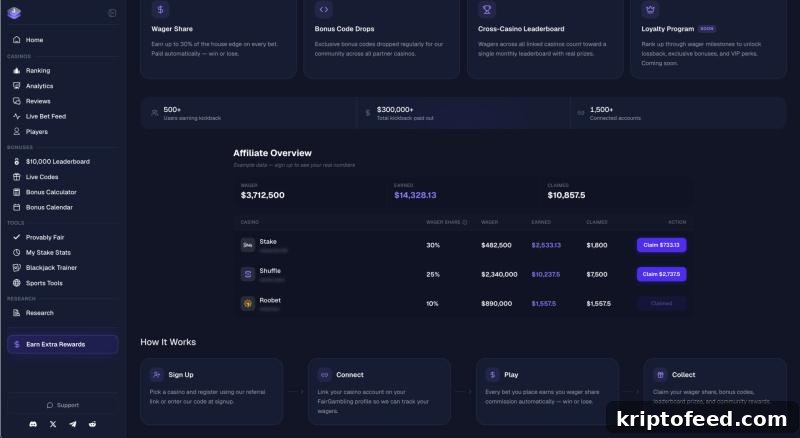
Task: Click the Wager Share dollar icon
Action: click(x=160, y=9)
